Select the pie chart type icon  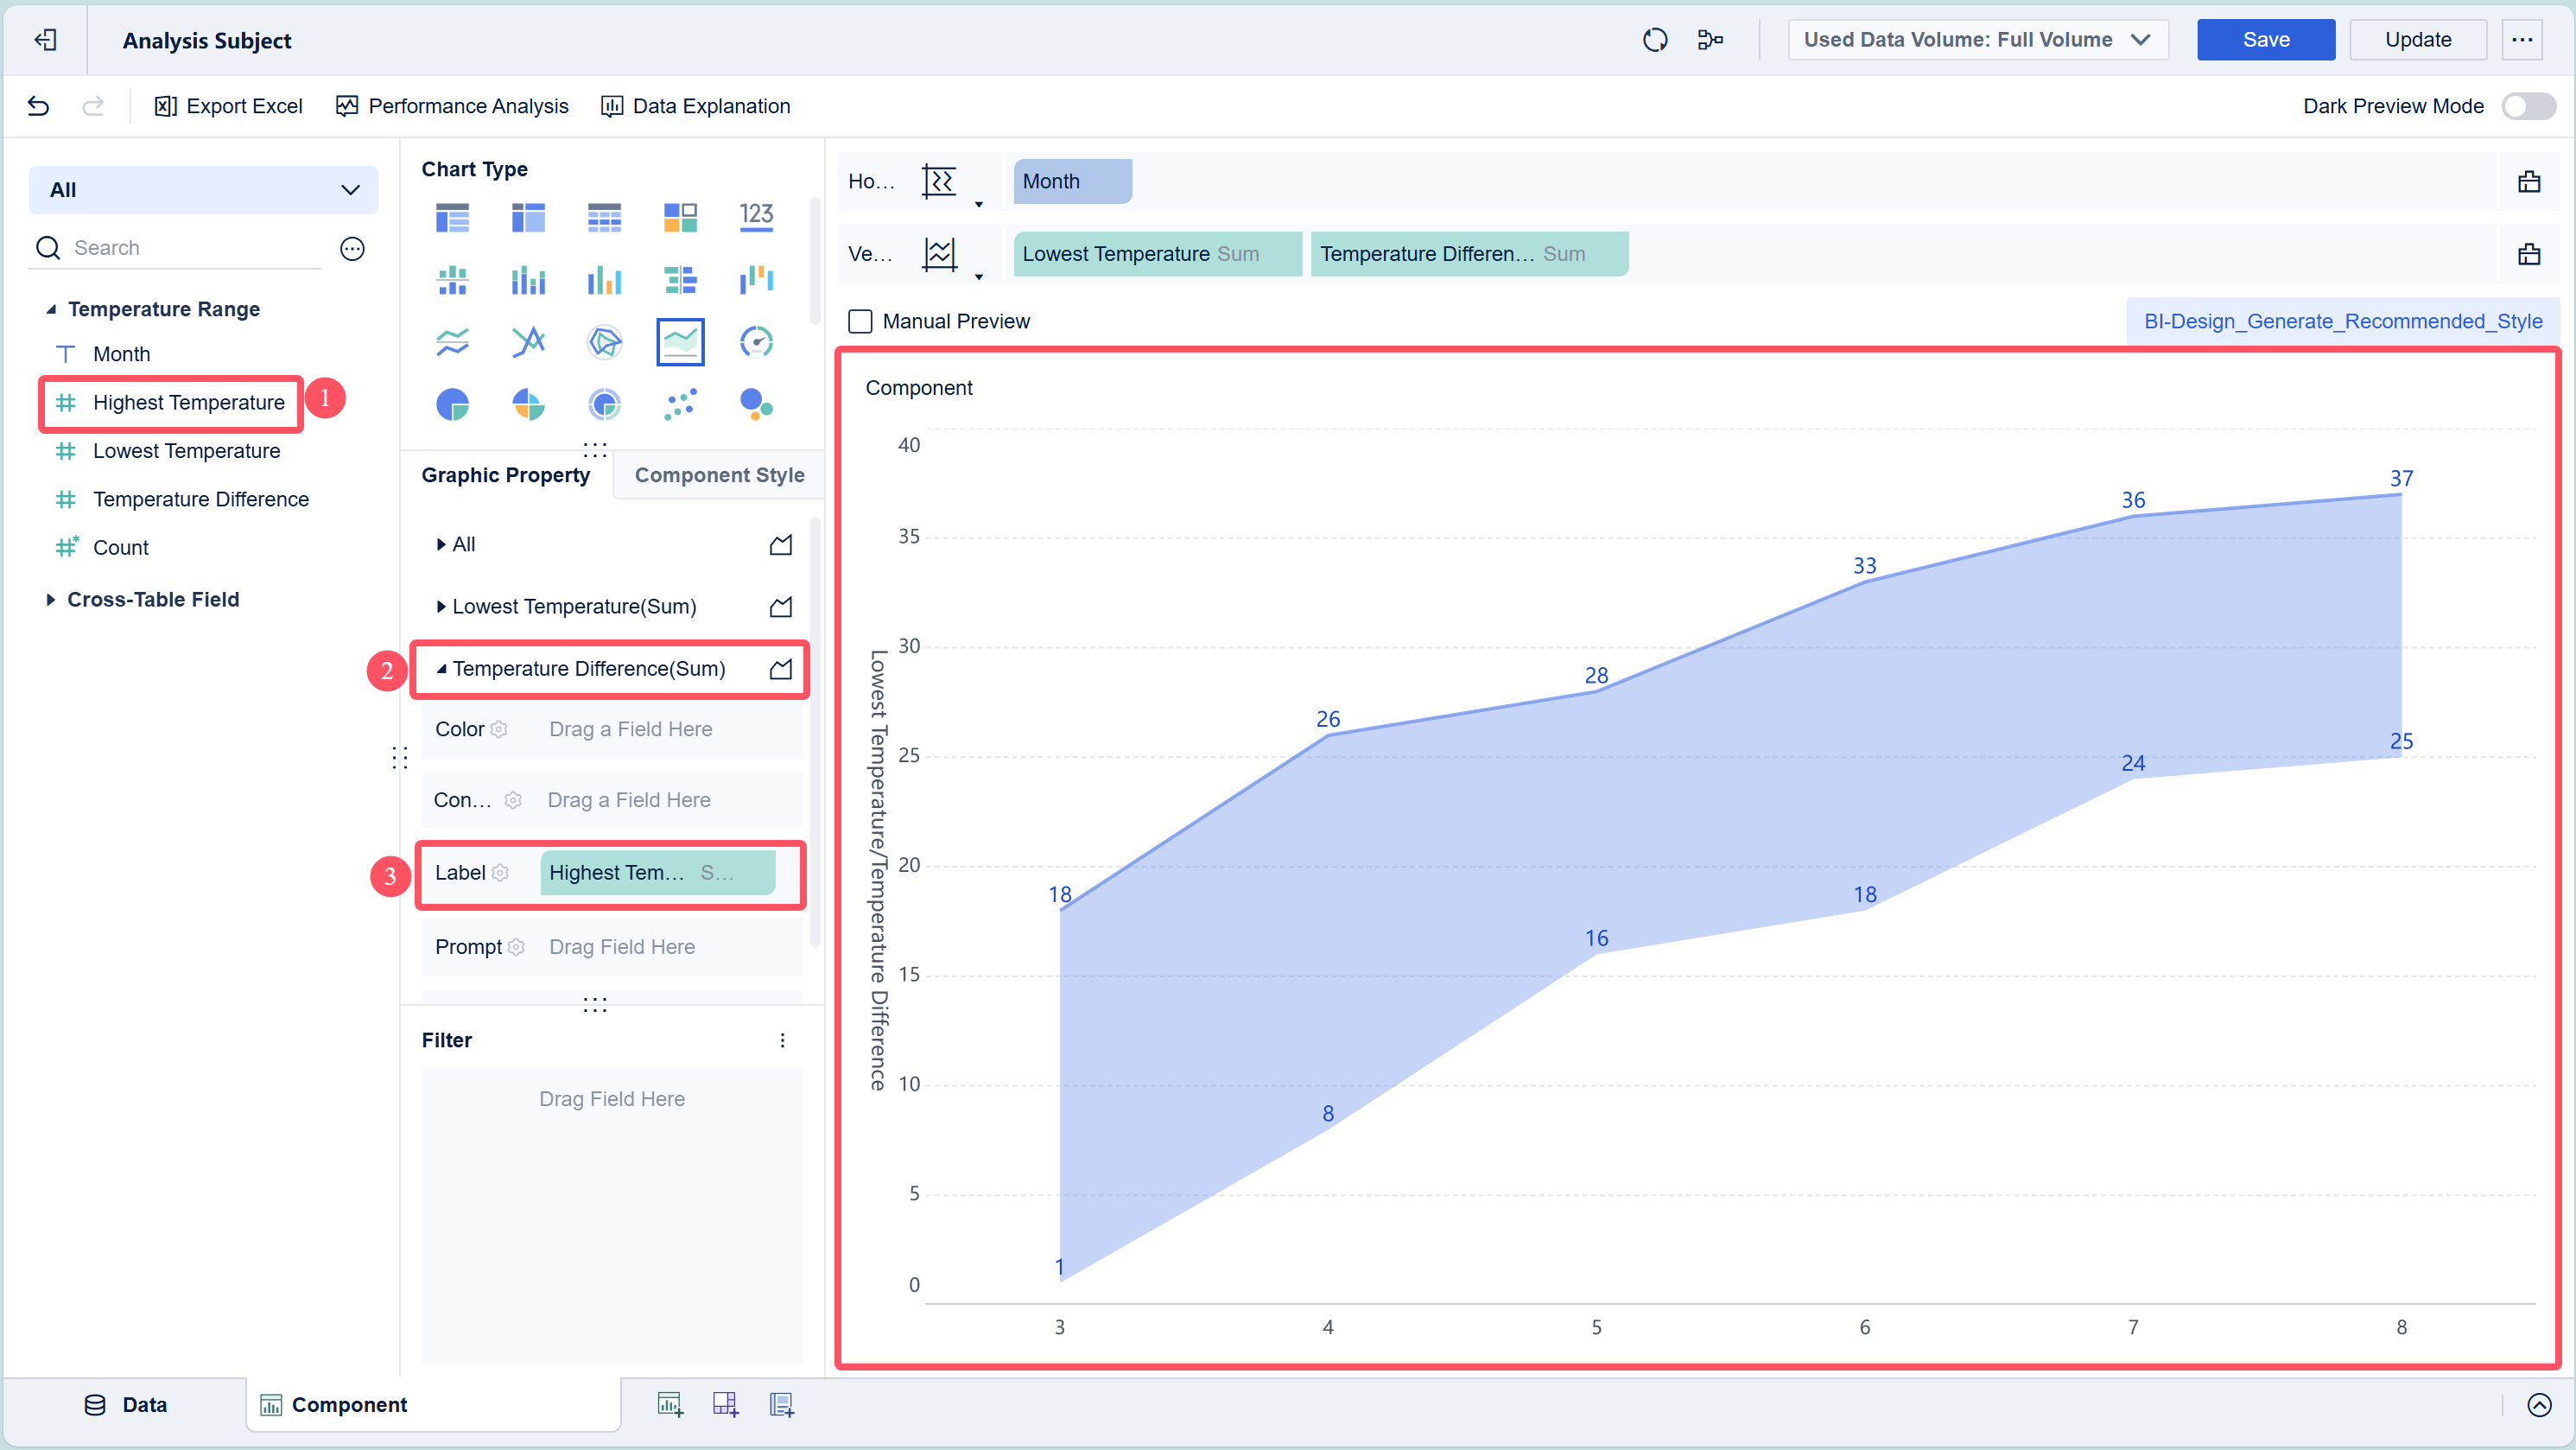point(452,404)
